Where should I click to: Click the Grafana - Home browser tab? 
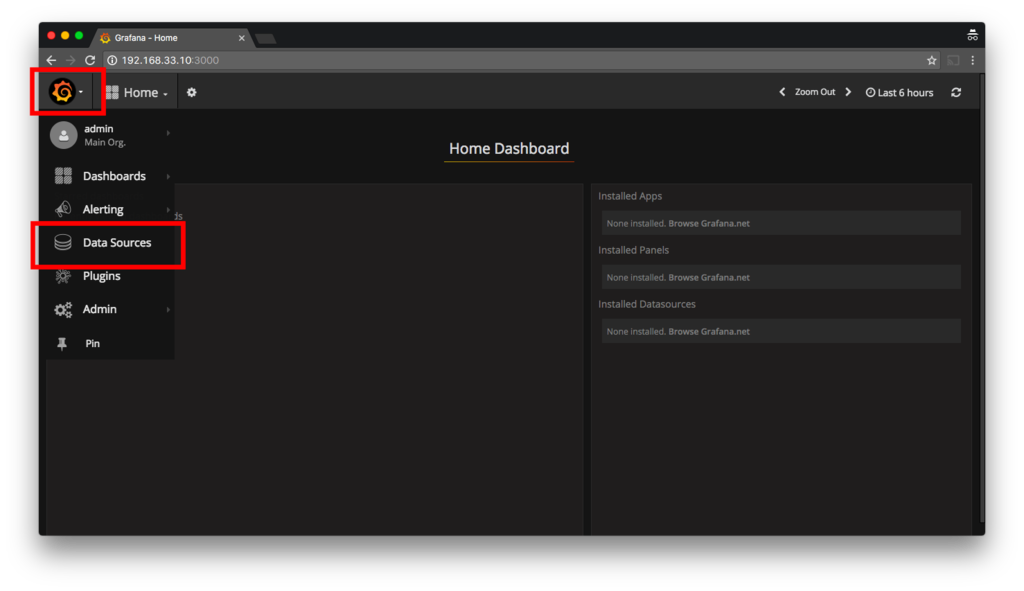170,38
